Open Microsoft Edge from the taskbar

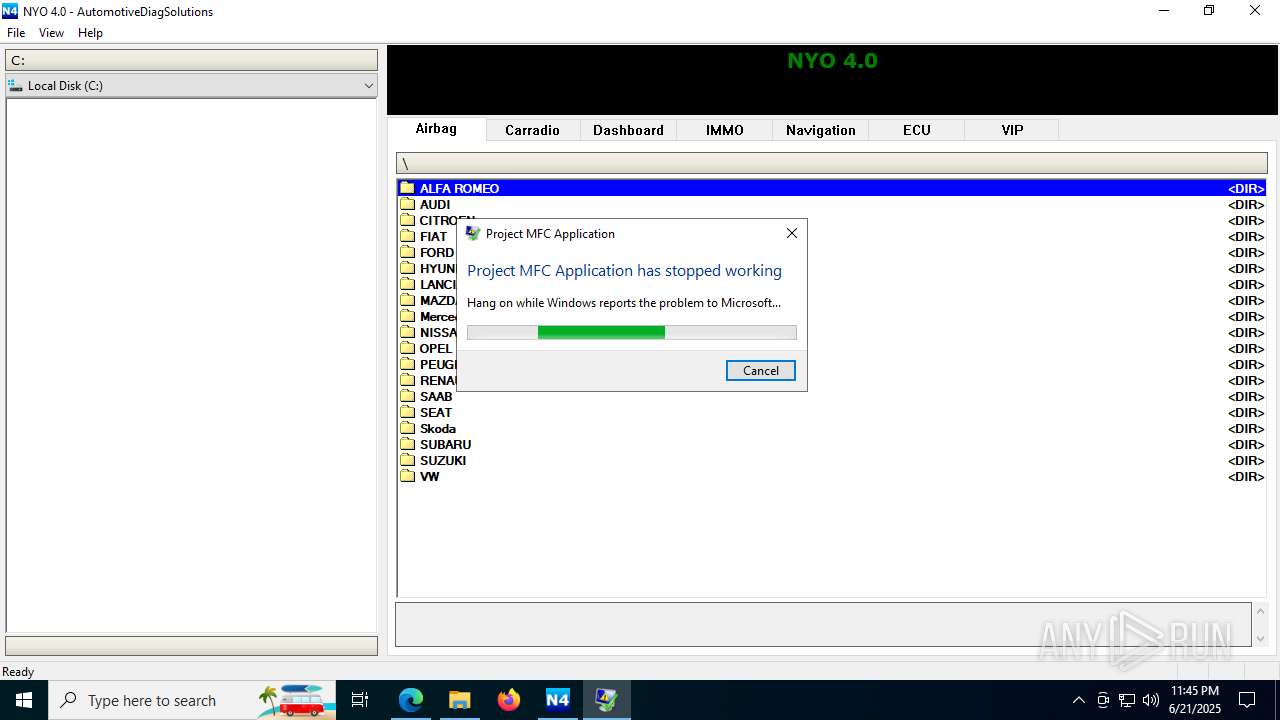pos(411,700)
